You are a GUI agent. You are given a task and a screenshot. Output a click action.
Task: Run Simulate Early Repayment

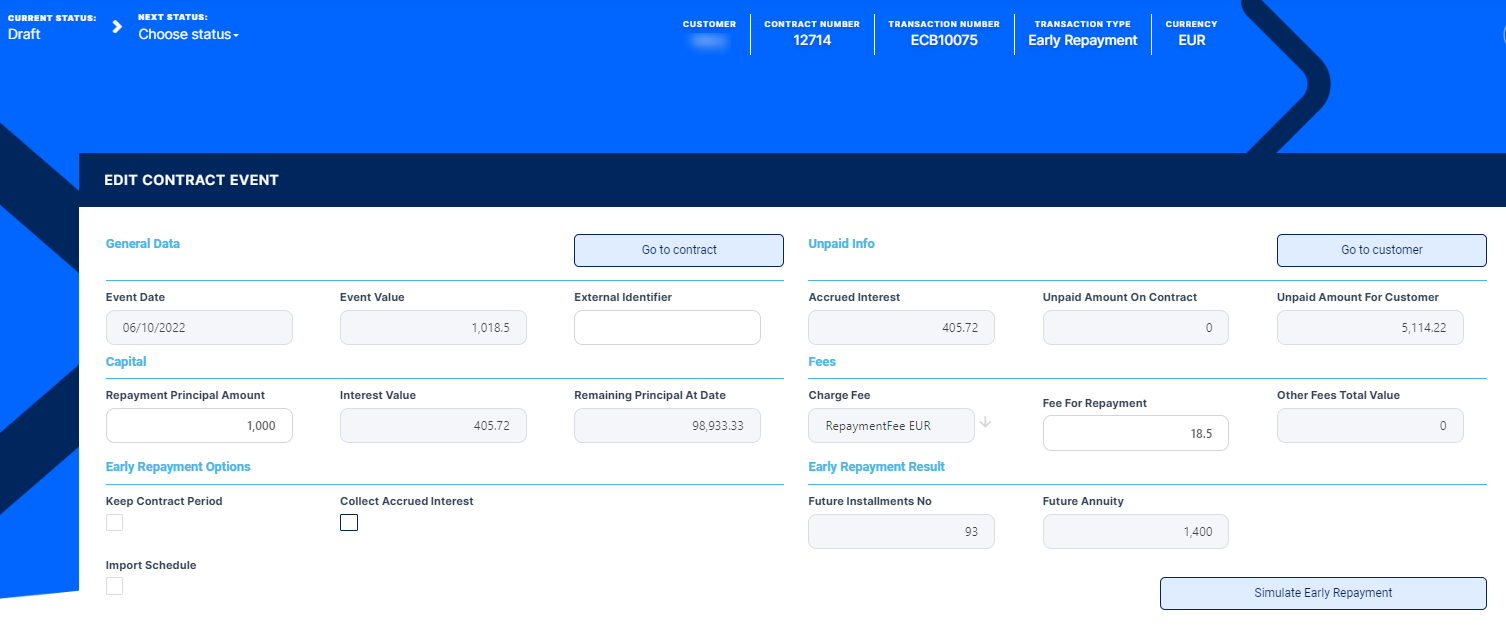tap(1323, 593)
